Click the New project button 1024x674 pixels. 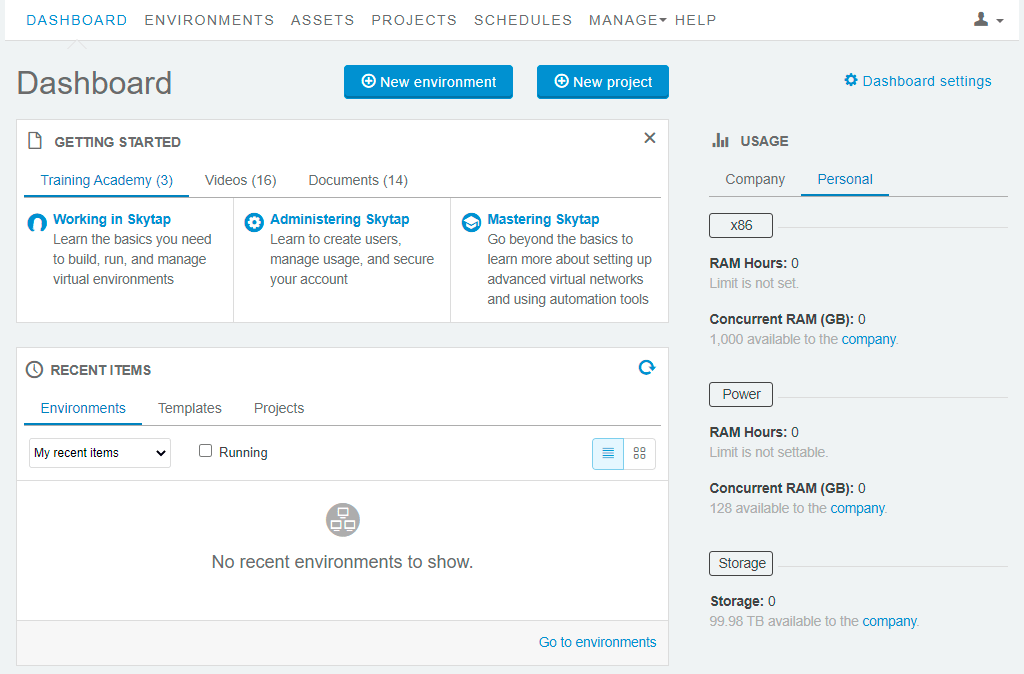603,82
